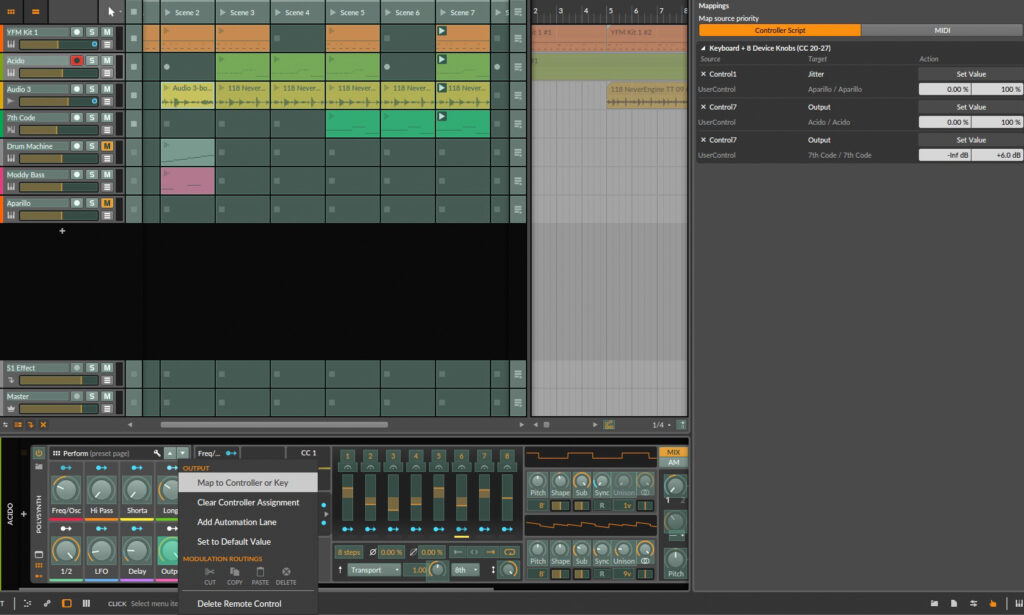Toggle the Polysynth device power button
The width and height of the screenshot is (1024, 615).
pos(39,453)
